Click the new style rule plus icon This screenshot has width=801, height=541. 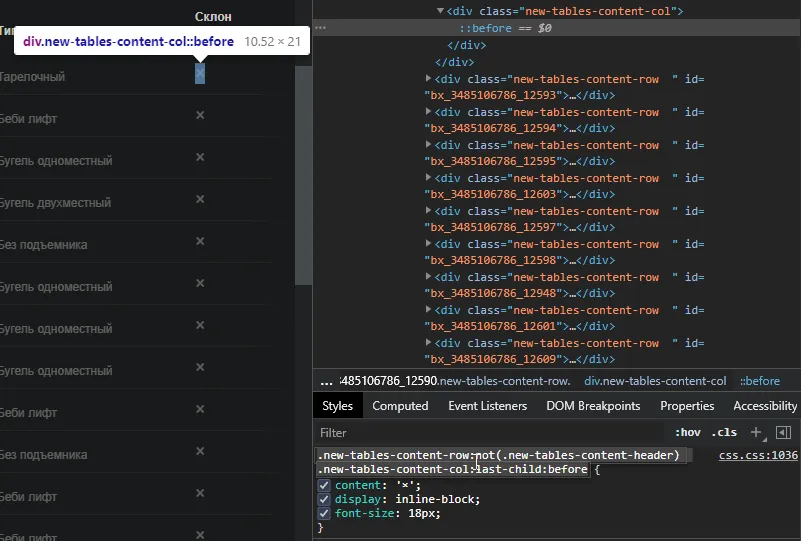click(756, 432)
